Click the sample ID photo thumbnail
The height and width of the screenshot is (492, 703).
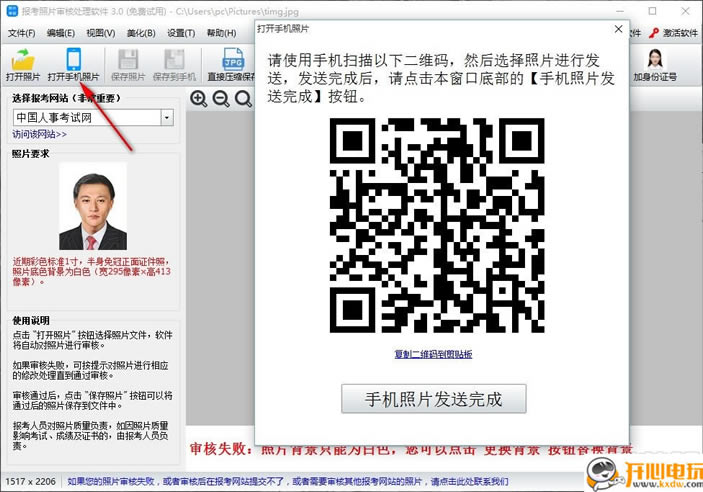[x=93, y=206]
